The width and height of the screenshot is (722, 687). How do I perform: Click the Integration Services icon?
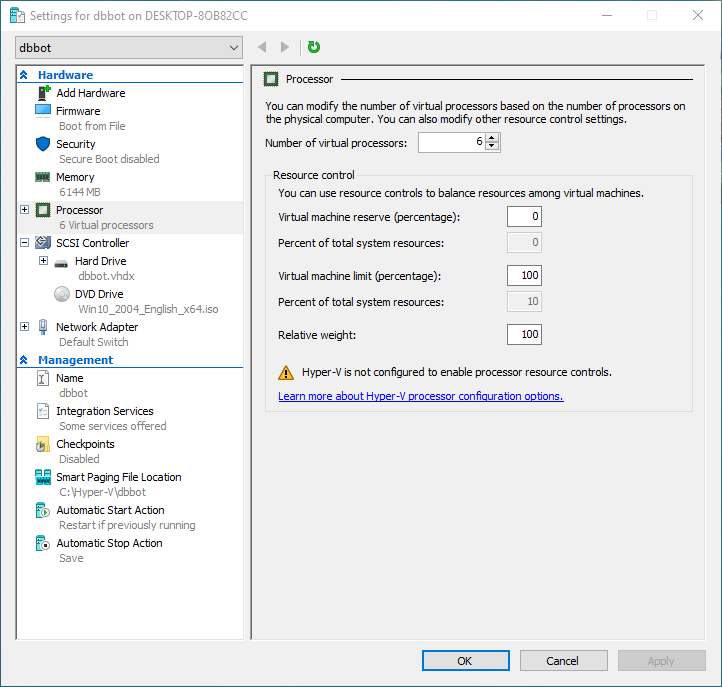43,411
